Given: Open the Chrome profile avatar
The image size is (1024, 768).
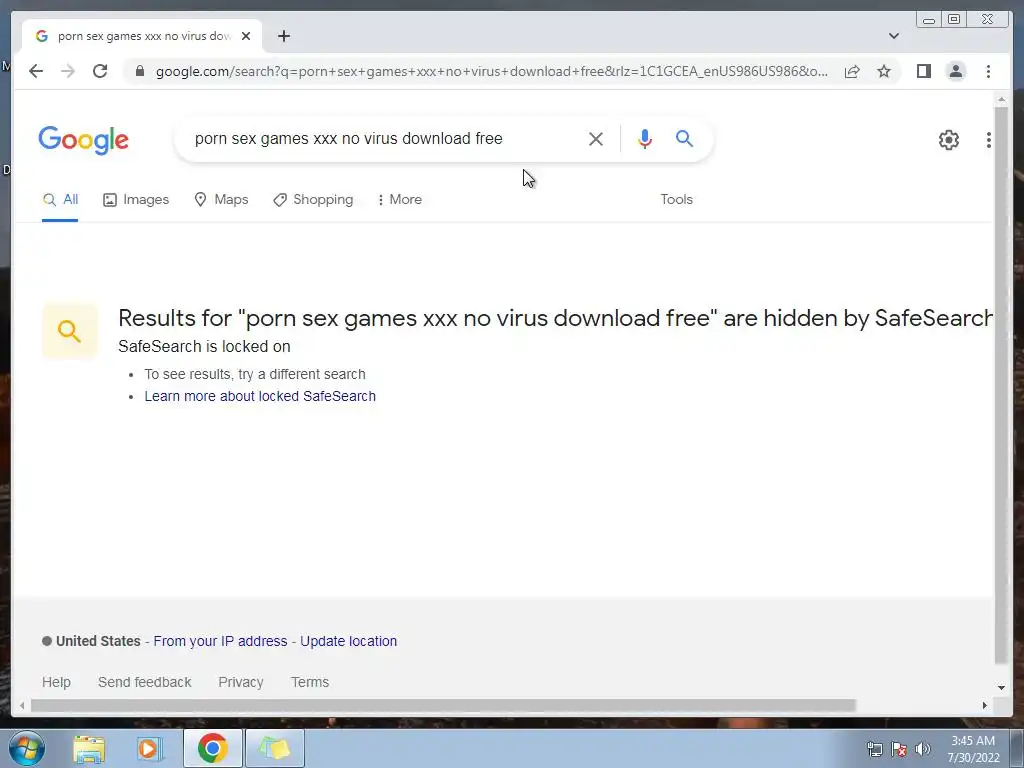Looking at the screenshot, I should (956, 71).
